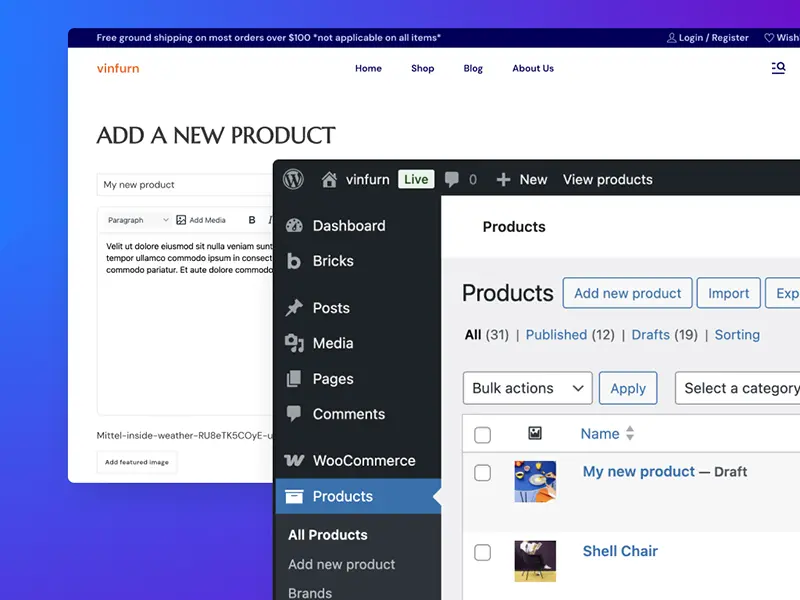The height and width of the screenshot is (600, 800).
Task: Click the Import button
Action: [x=728, y=293]
